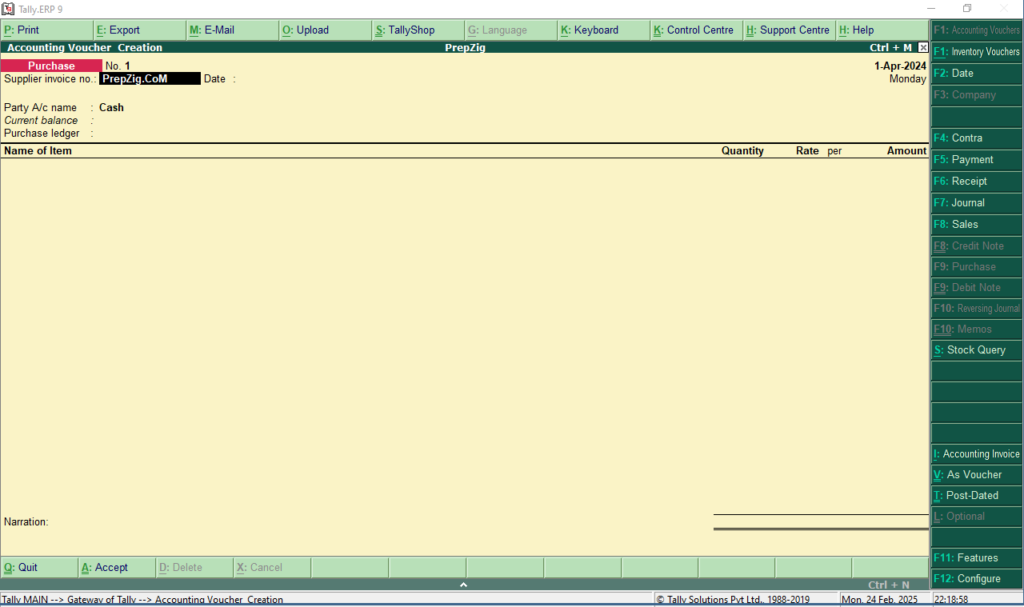Toggle V: As Voucher mode

pyautogui.click(x=976, y=475)
